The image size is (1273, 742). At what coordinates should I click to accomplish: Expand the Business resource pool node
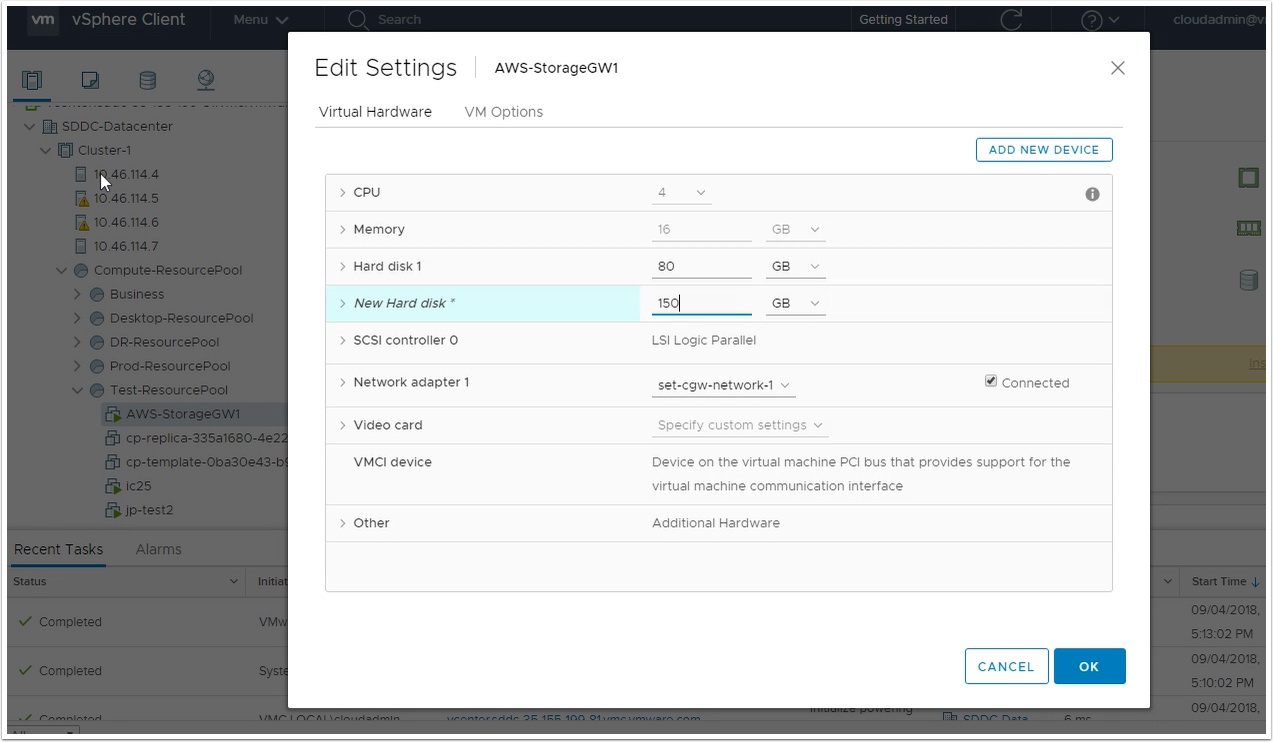(77, 294)
